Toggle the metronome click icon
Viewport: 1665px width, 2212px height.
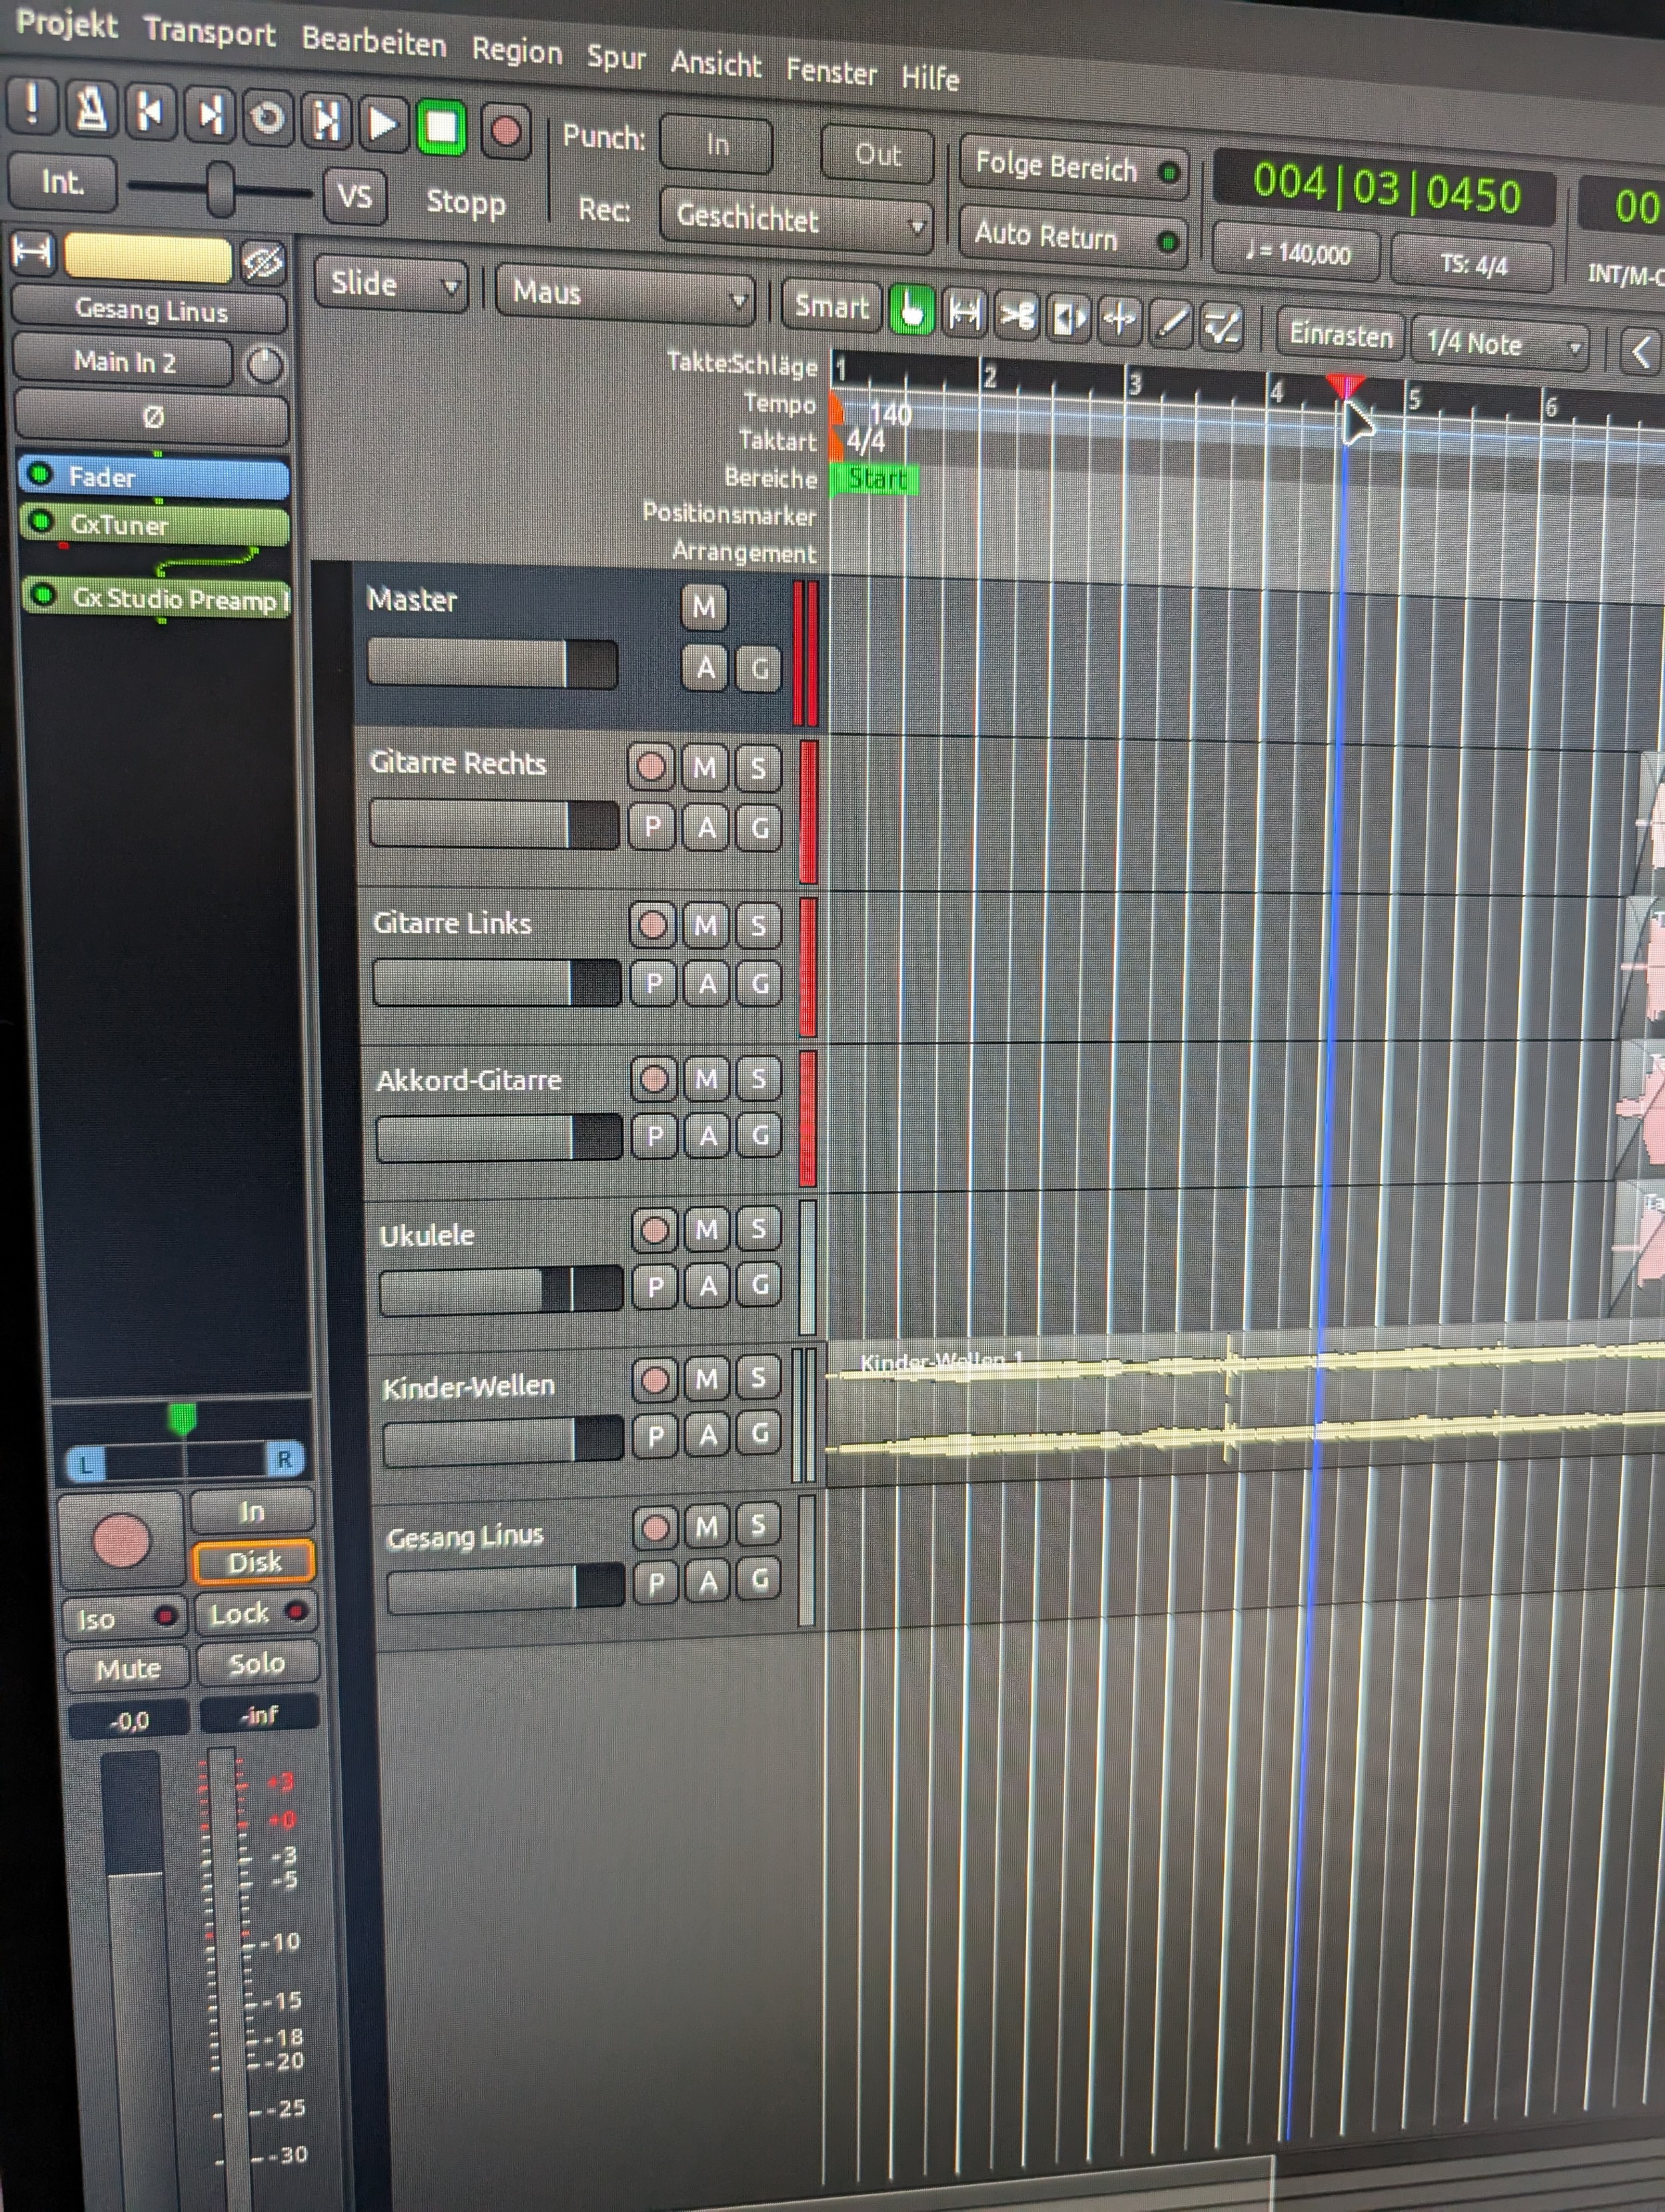pos(91,110)
